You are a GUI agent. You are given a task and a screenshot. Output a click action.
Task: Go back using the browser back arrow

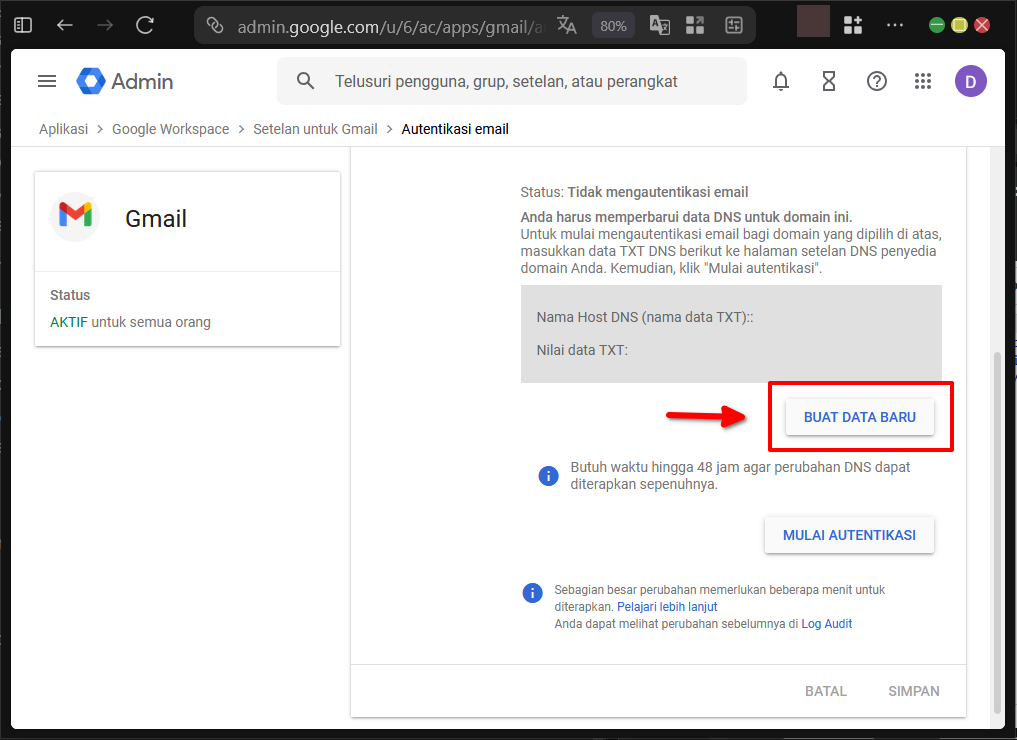point(65,24)
